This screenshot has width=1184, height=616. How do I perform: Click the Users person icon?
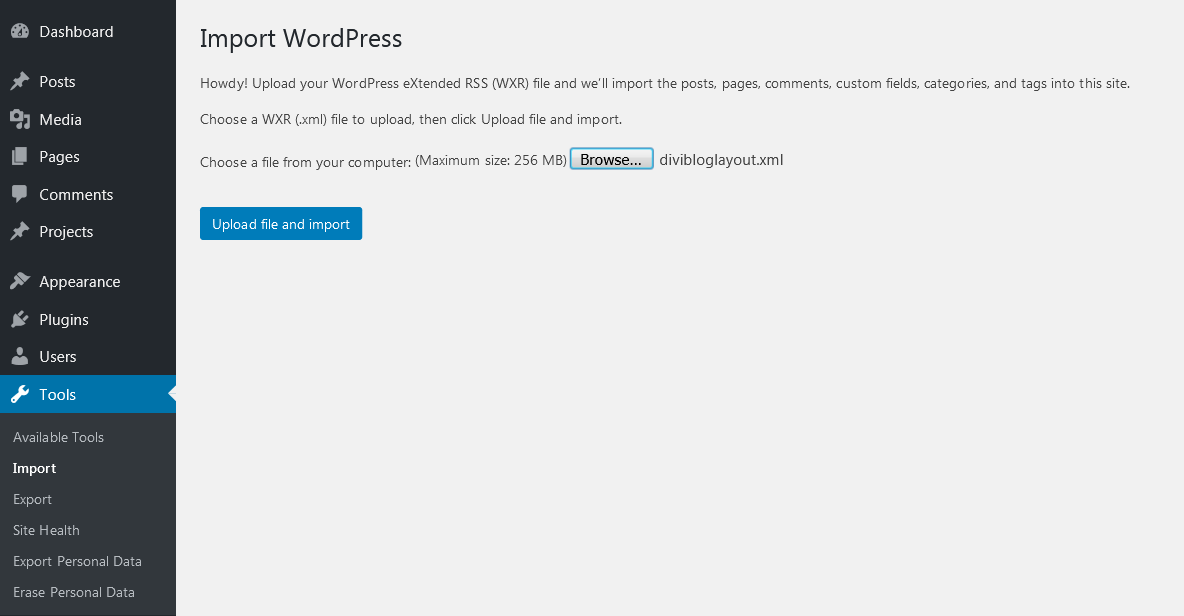(x=20, y=356)
